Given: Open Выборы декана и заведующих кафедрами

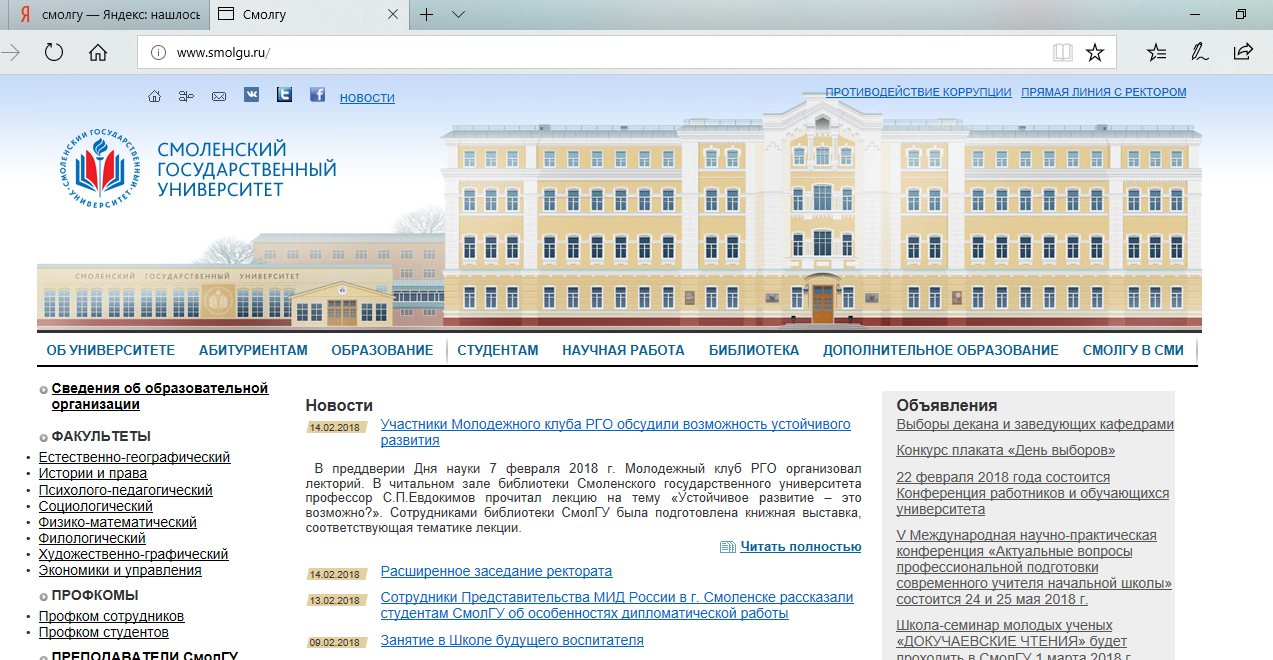Looking at the screenshot, I should pos(1035,424).
